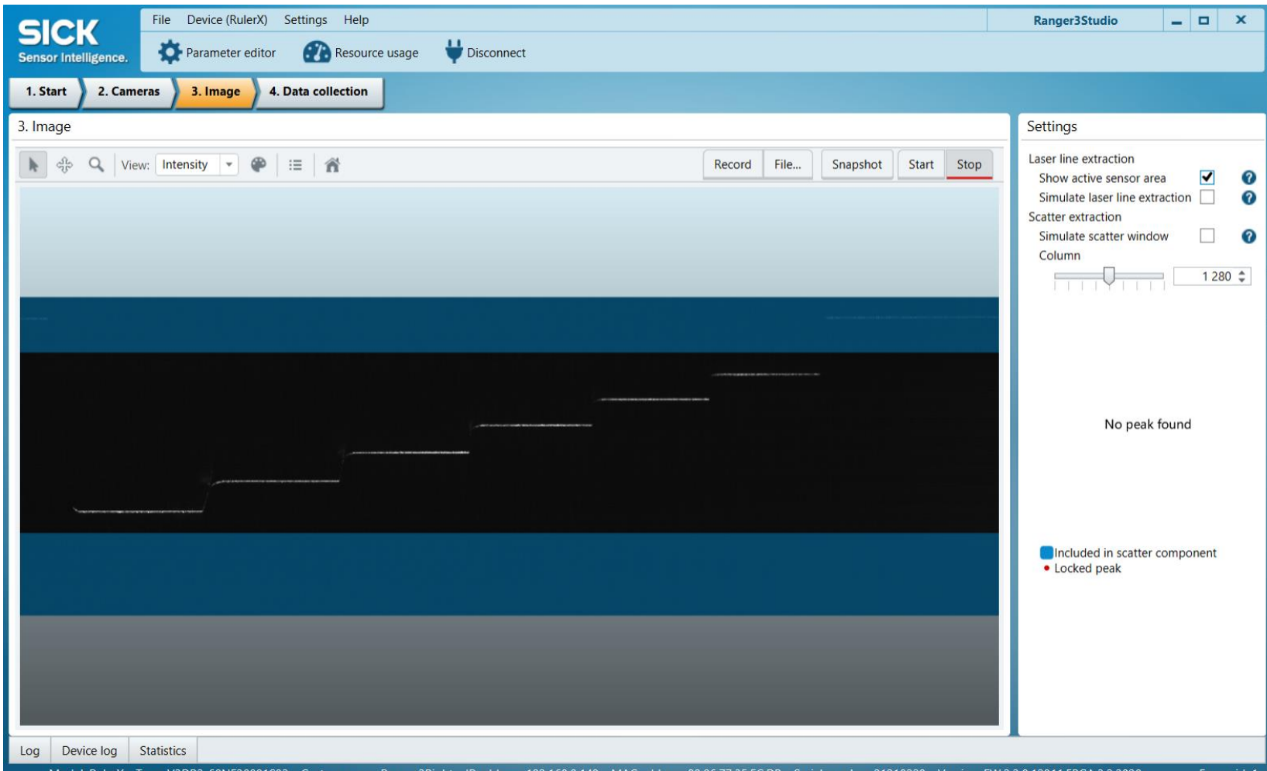Switch to the Log tab
This screenshot has width=1267, height=771.
coord(30,750)
